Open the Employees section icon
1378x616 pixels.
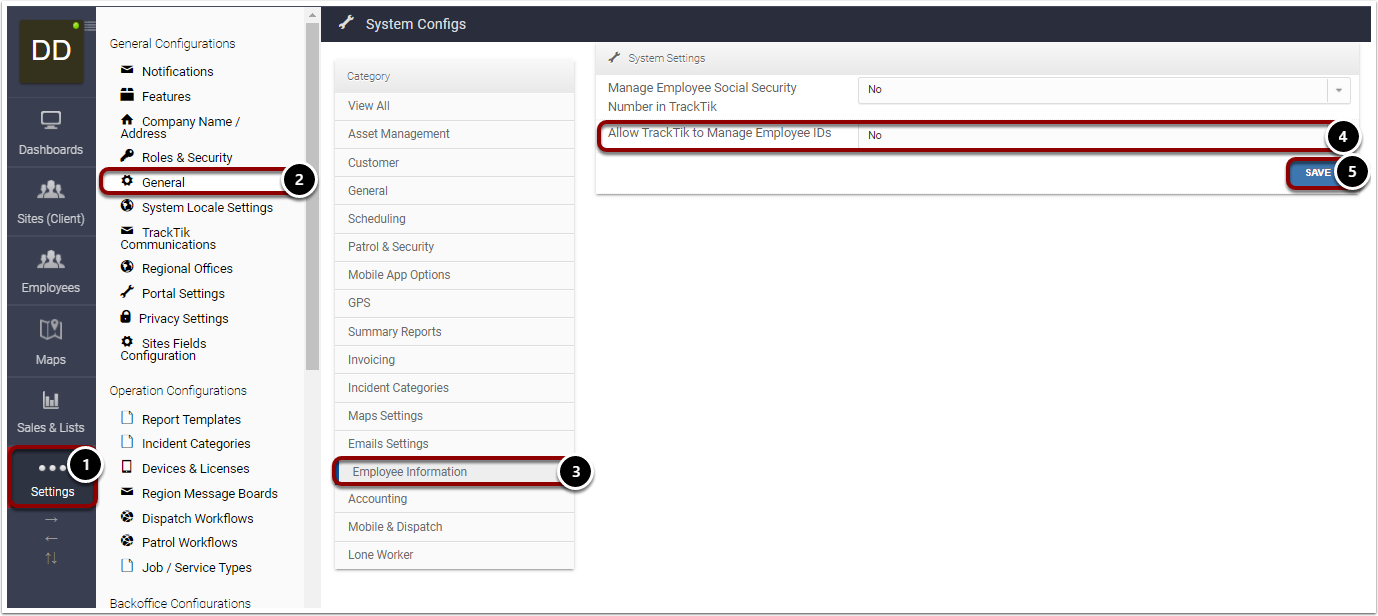click(51, 259)
